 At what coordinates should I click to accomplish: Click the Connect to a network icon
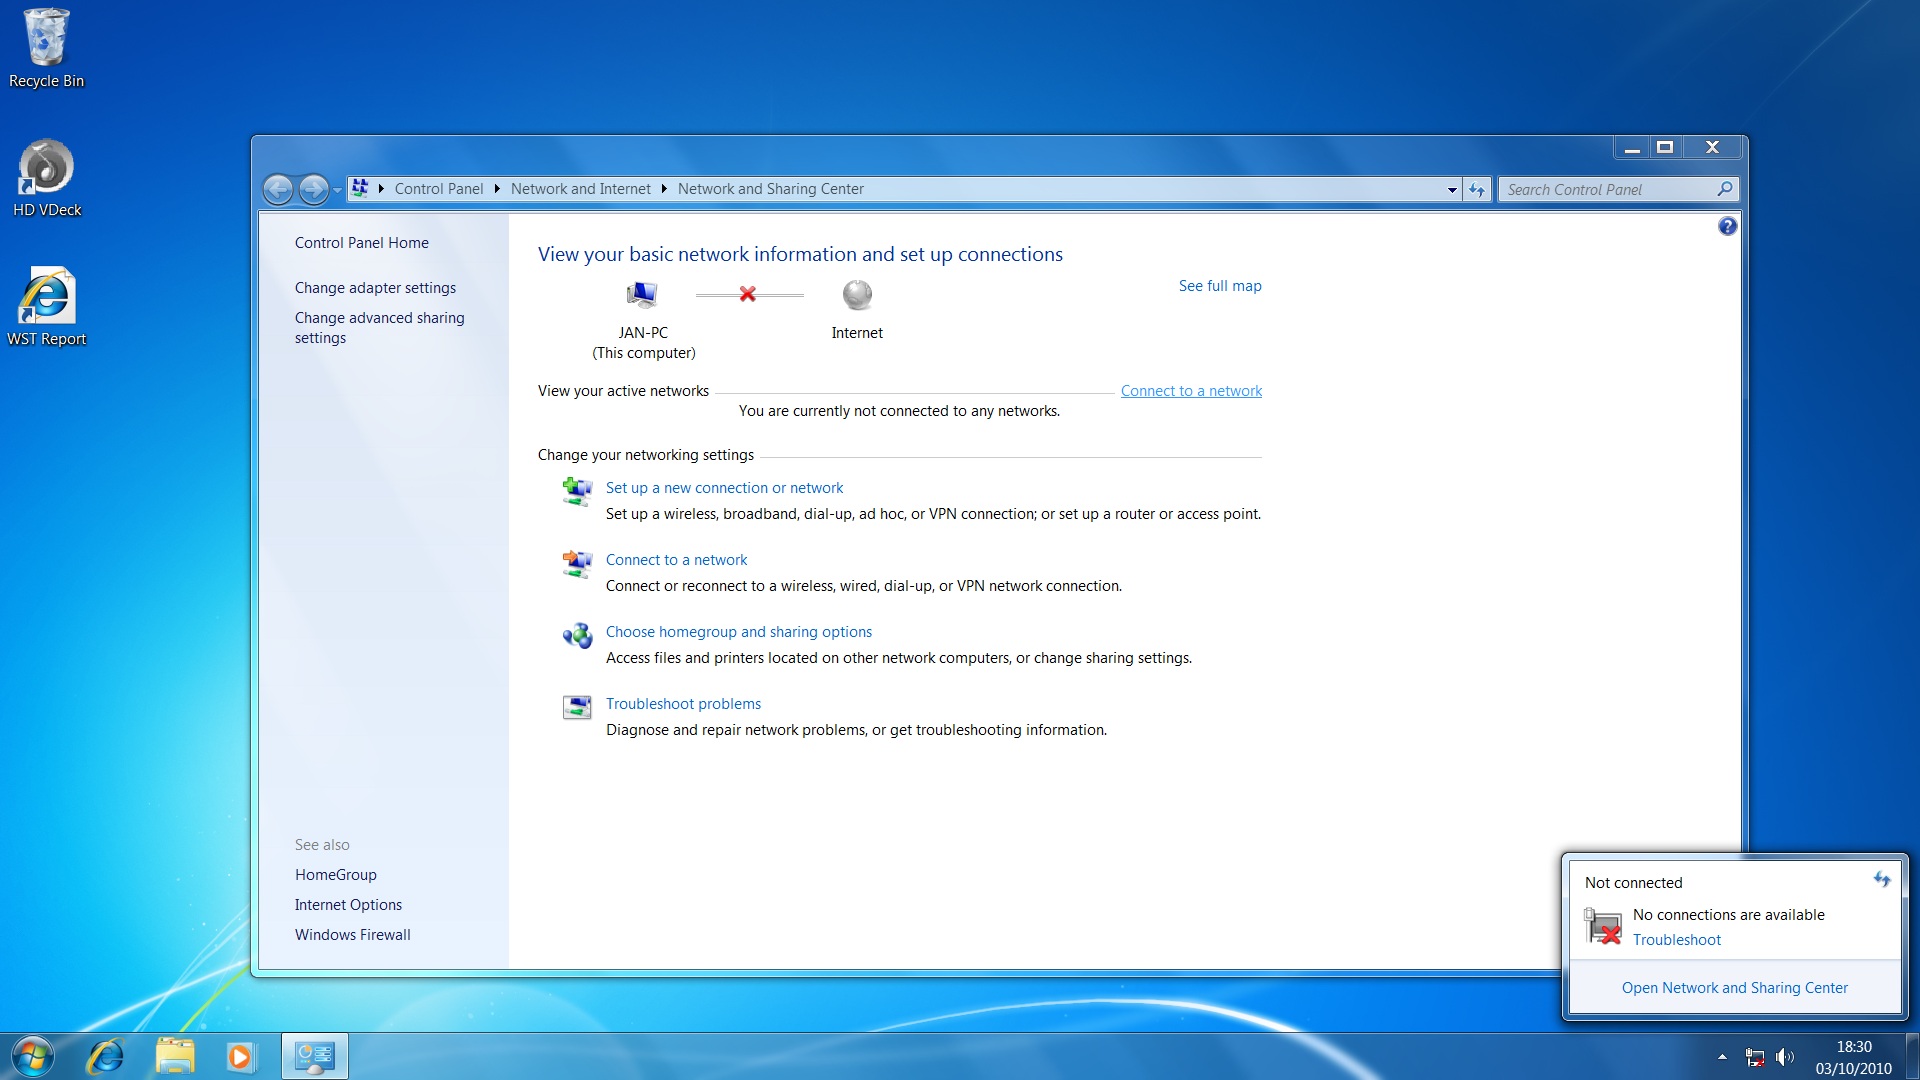click(x=577, y=563)
